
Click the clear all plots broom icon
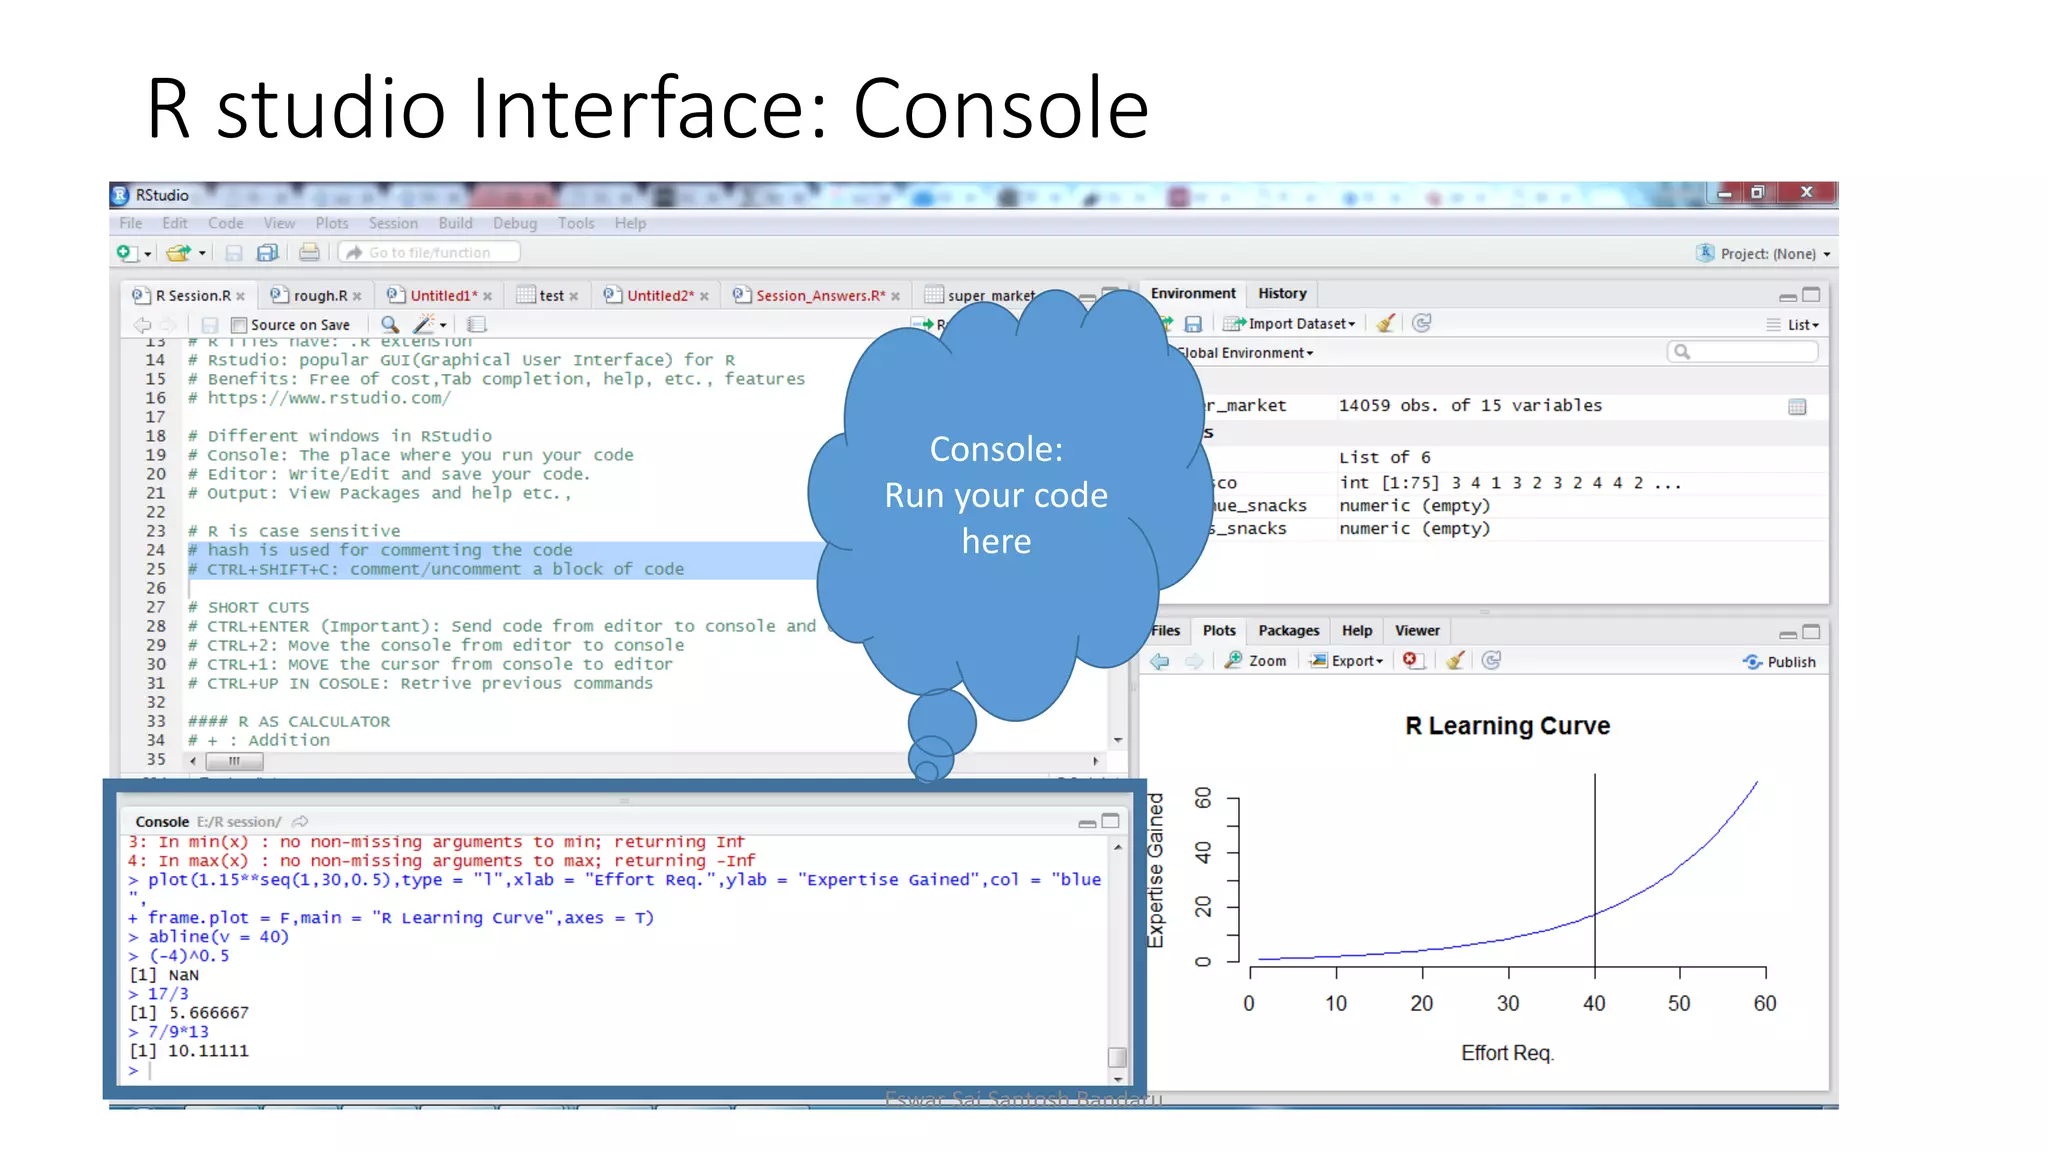(1455, 660)
